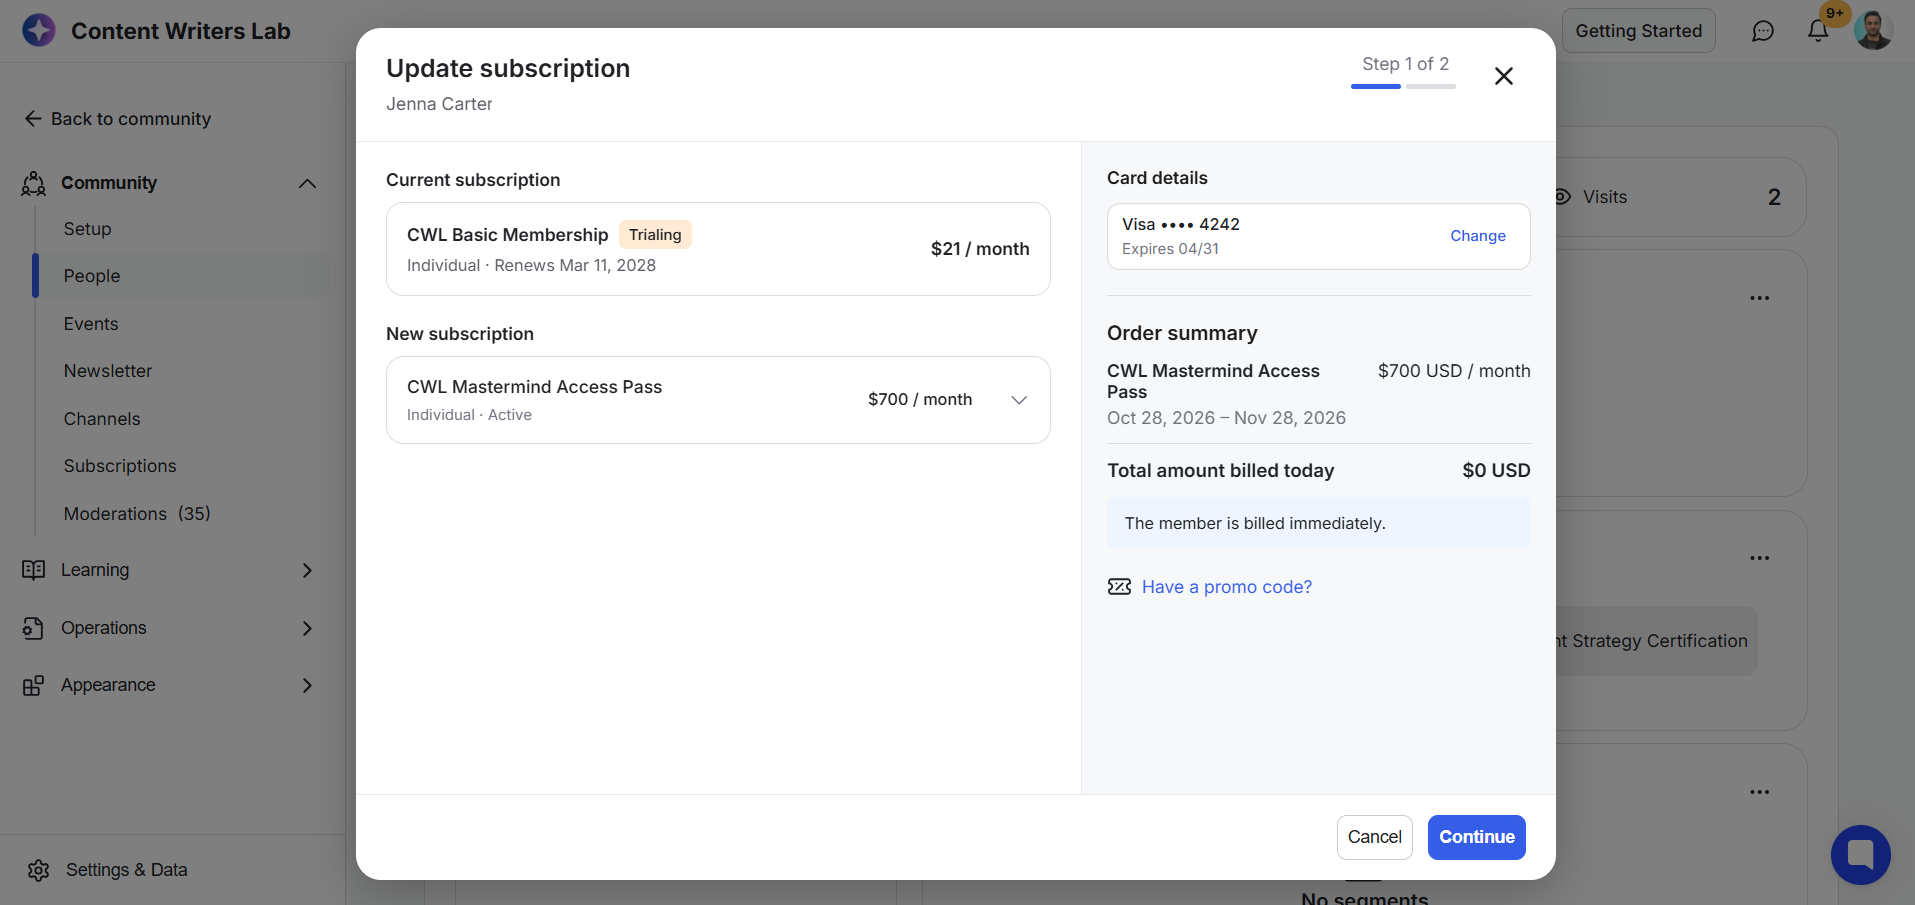The height and width of the screenshot is (905, 1915).
Task: Select People in sidebar
Action: 92,276
